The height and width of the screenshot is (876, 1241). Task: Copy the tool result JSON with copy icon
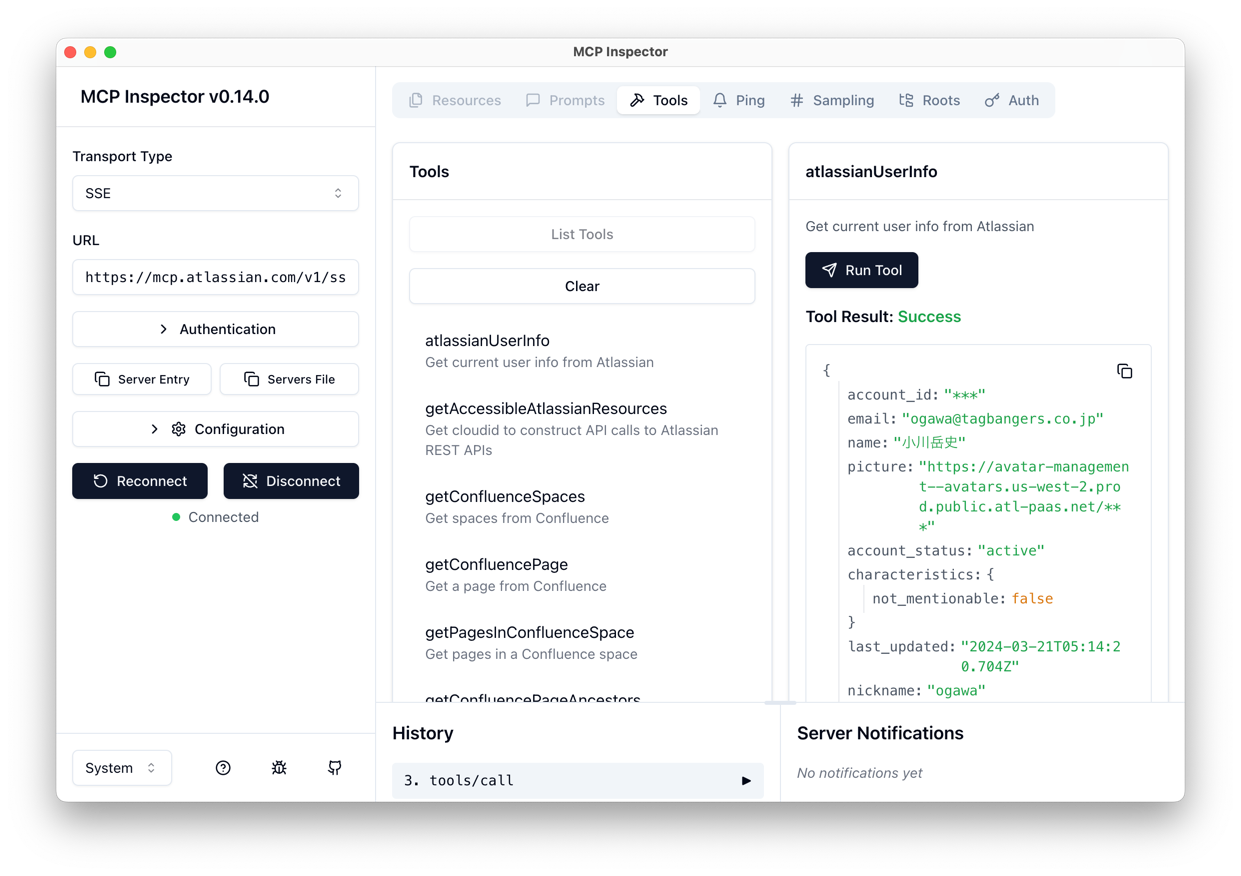coord(1125,371)
